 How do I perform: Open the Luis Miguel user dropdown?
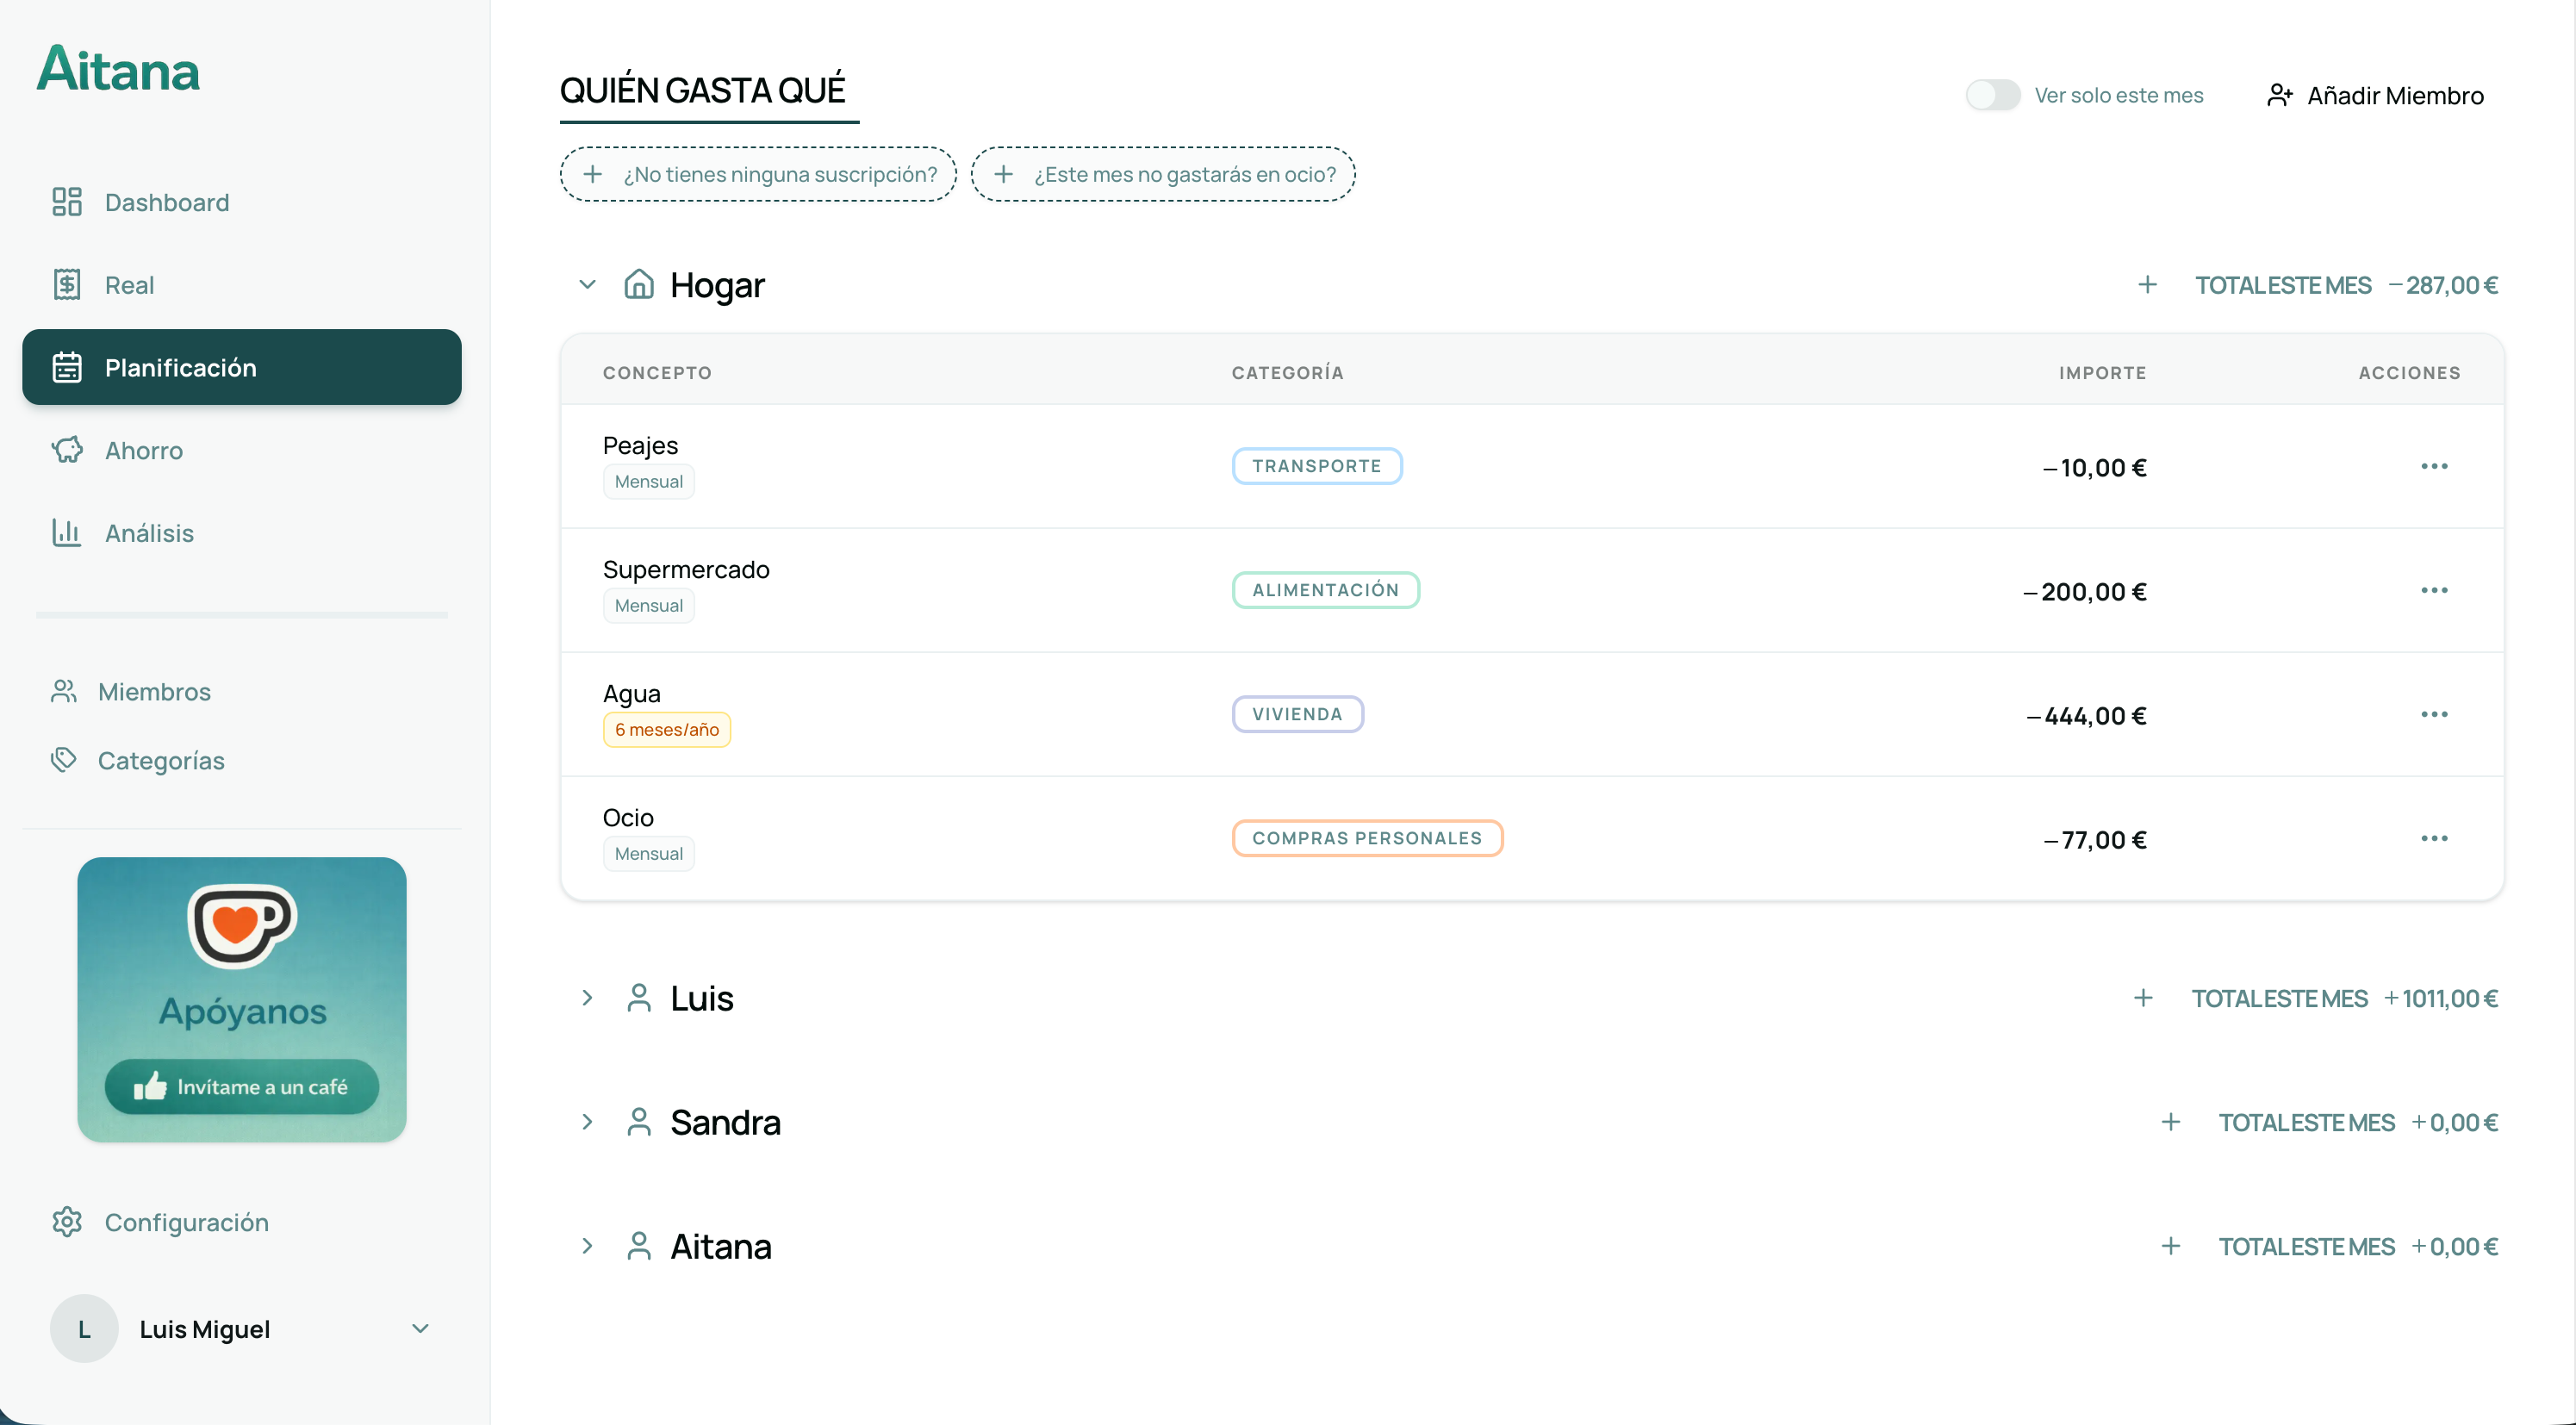[x=420, y=1328]
